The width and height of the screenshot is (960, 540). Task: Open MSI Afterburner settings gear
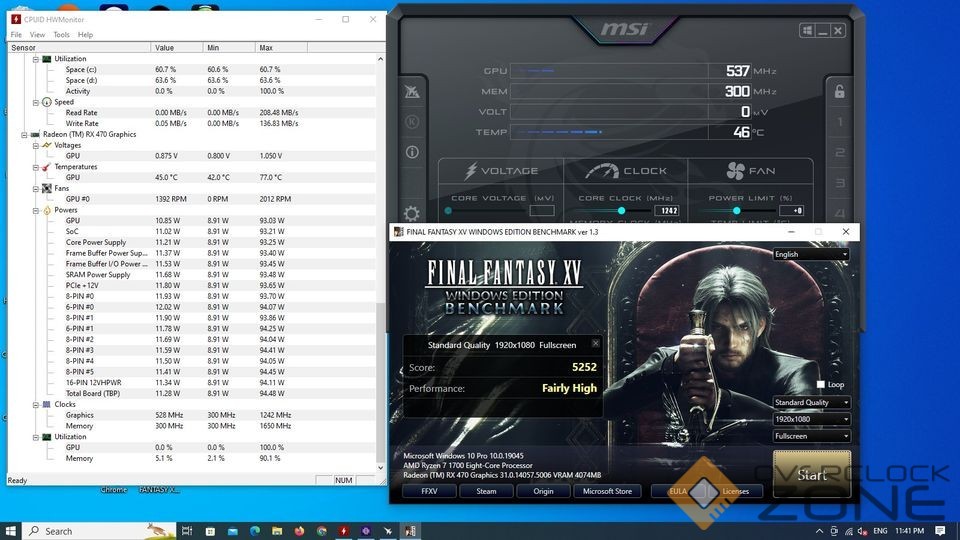click(x=412, y=213)
